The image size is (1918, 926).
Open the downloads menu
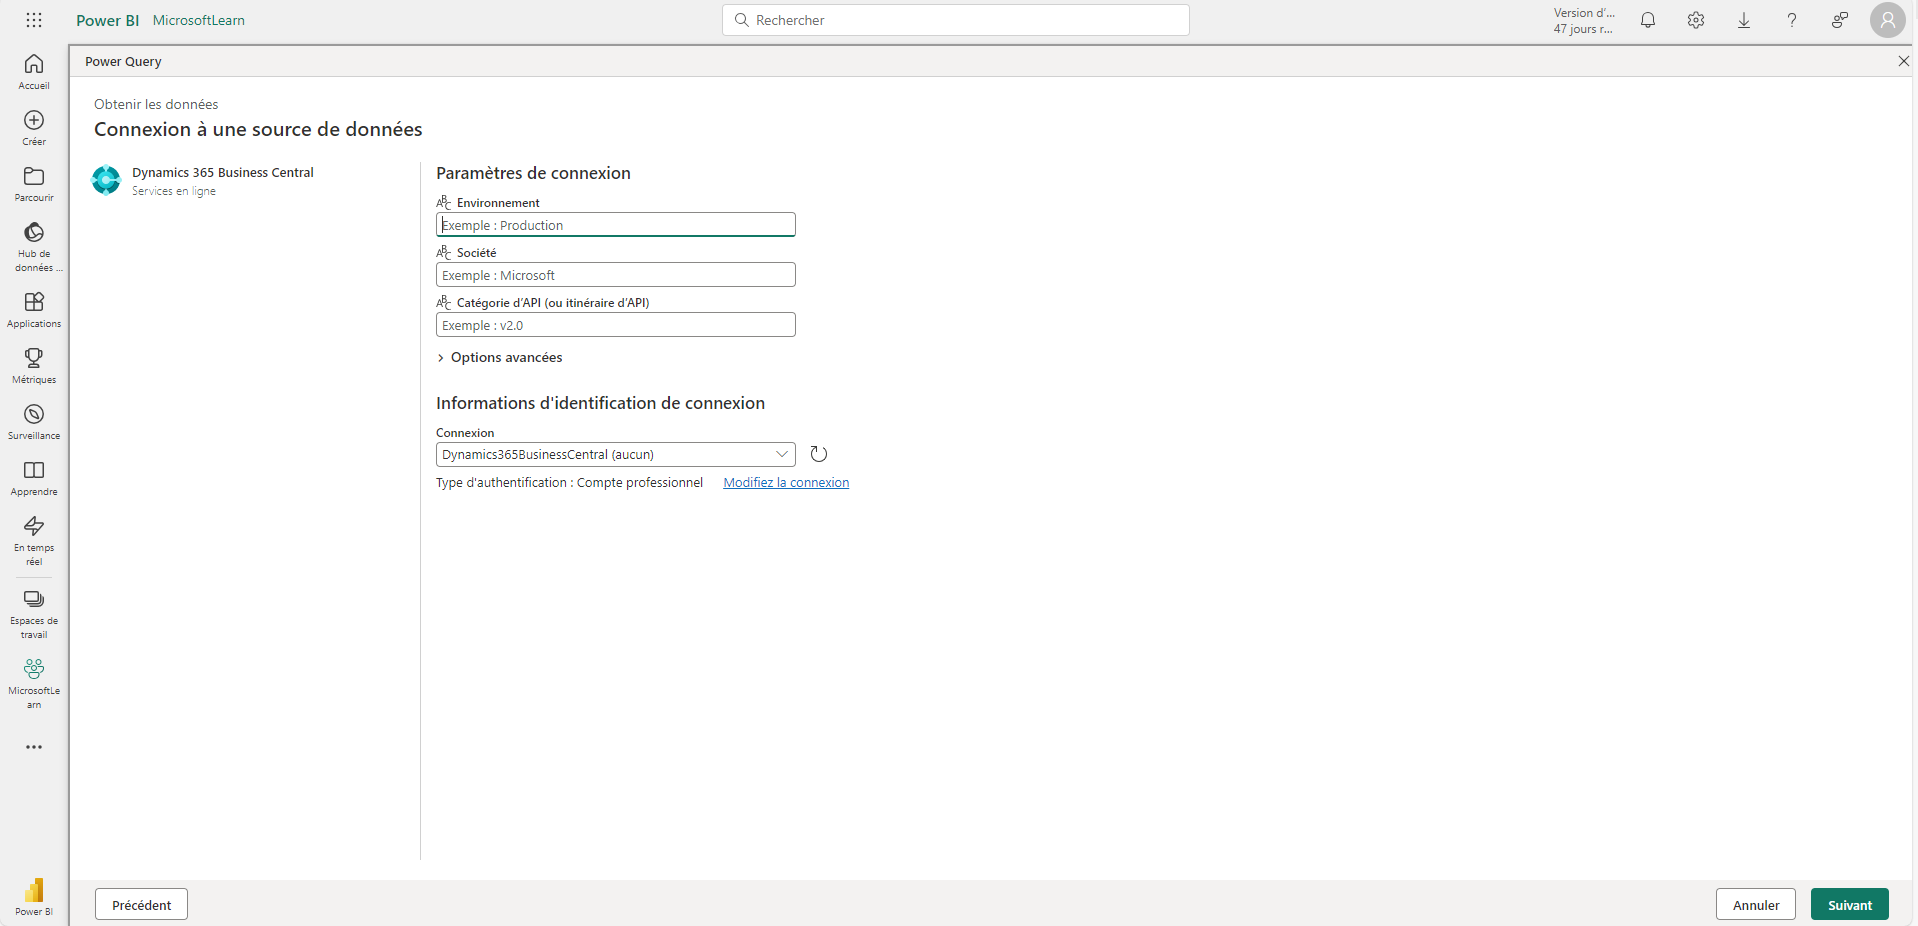[1744, 20]
